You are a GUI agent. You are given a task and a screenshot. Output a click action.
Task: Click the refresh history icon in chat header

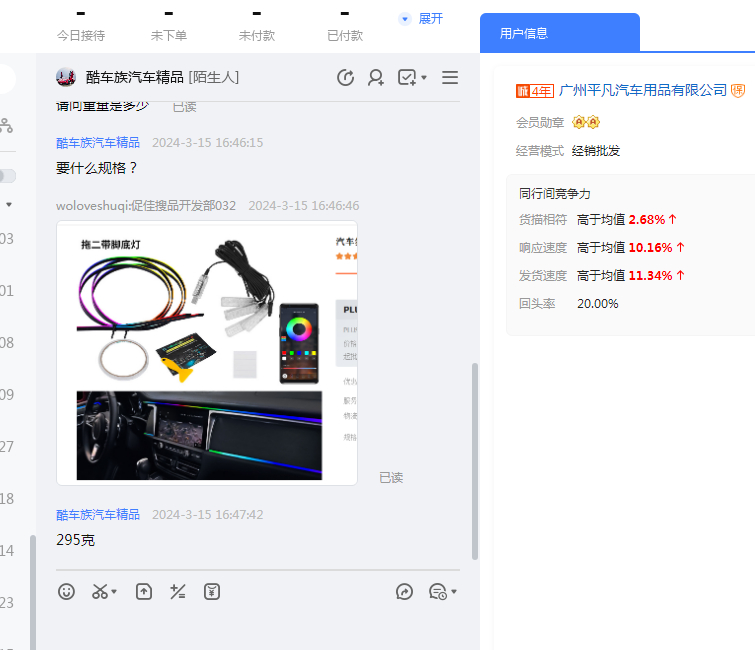point(346,77)
